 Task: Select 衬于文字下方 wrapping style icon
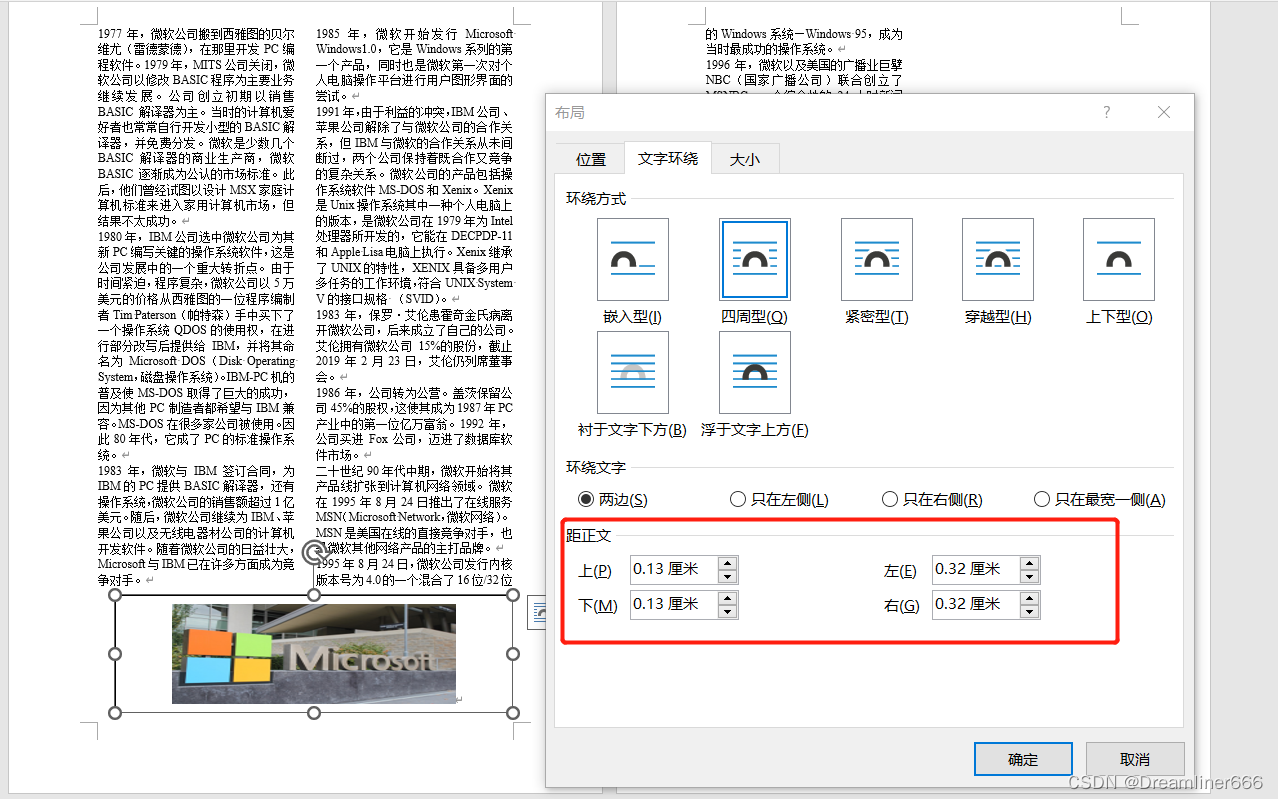pyautogui.click(x=633, y=373)
